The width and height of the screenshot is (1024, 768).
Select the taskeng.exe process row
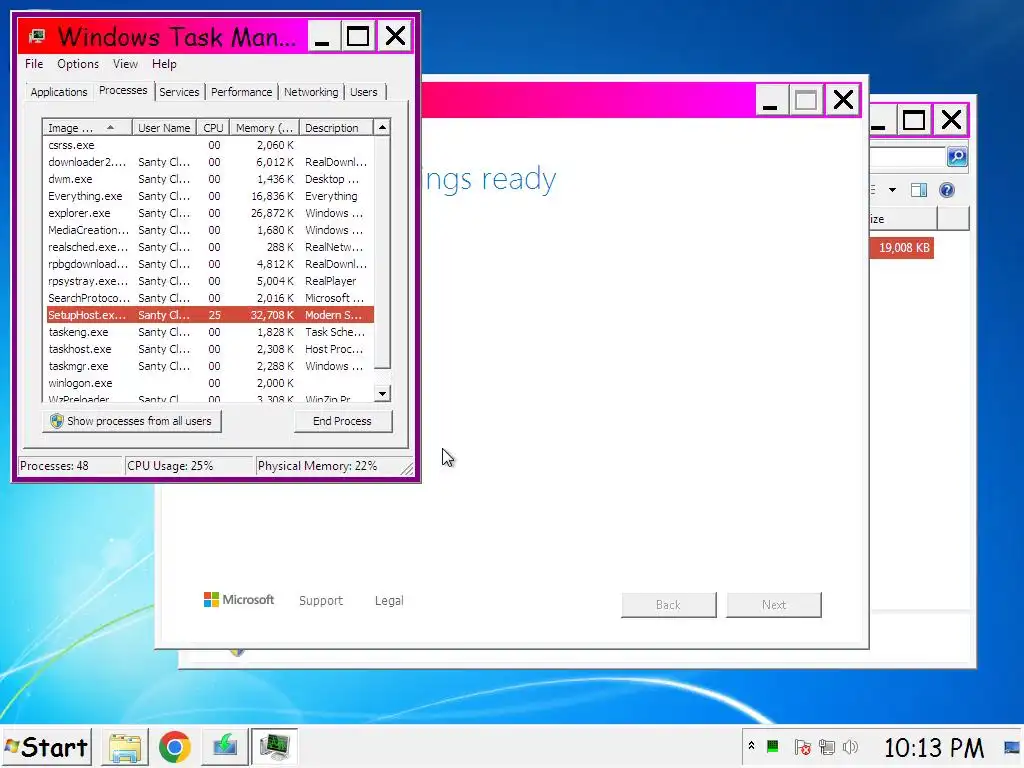pyautogui.click(x=209, y=332)
